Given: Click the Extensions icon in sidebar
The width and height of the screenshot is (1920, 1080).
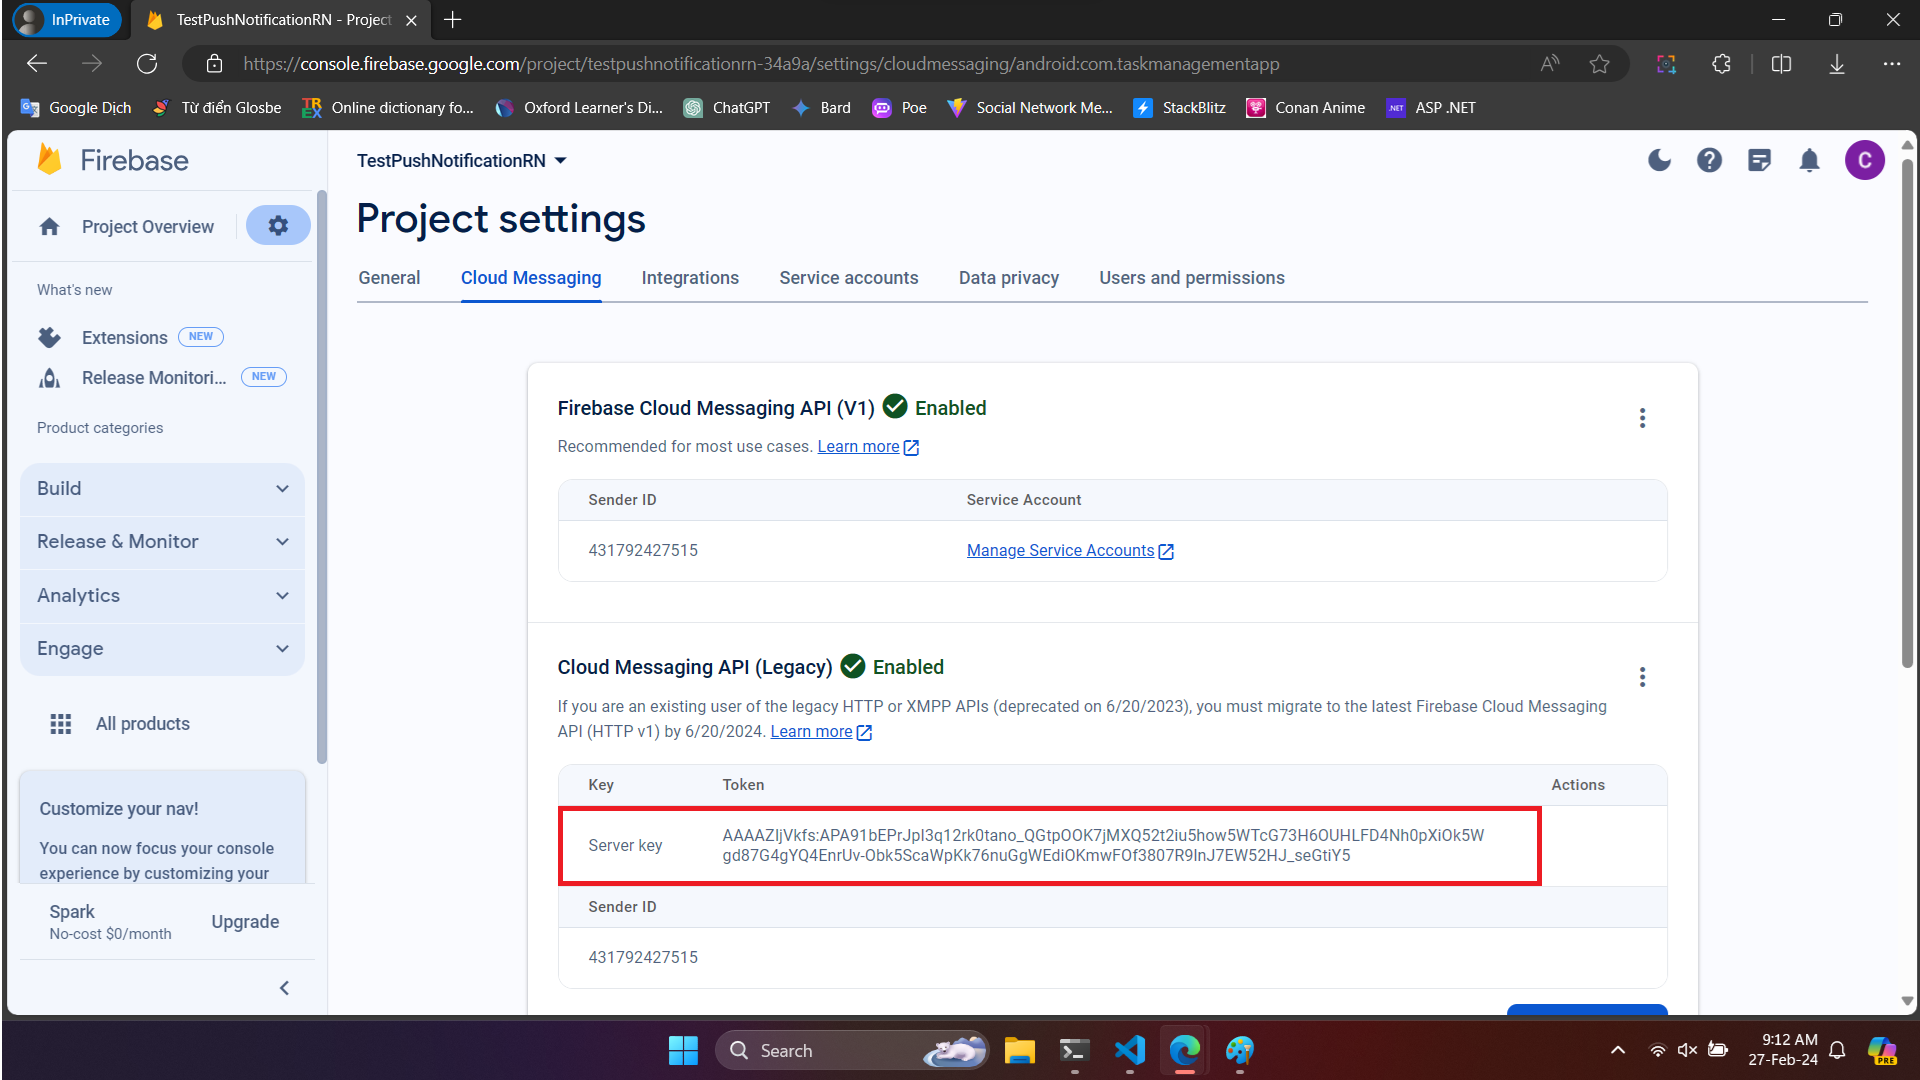Looking at the screenshot, I should (49, 337).
